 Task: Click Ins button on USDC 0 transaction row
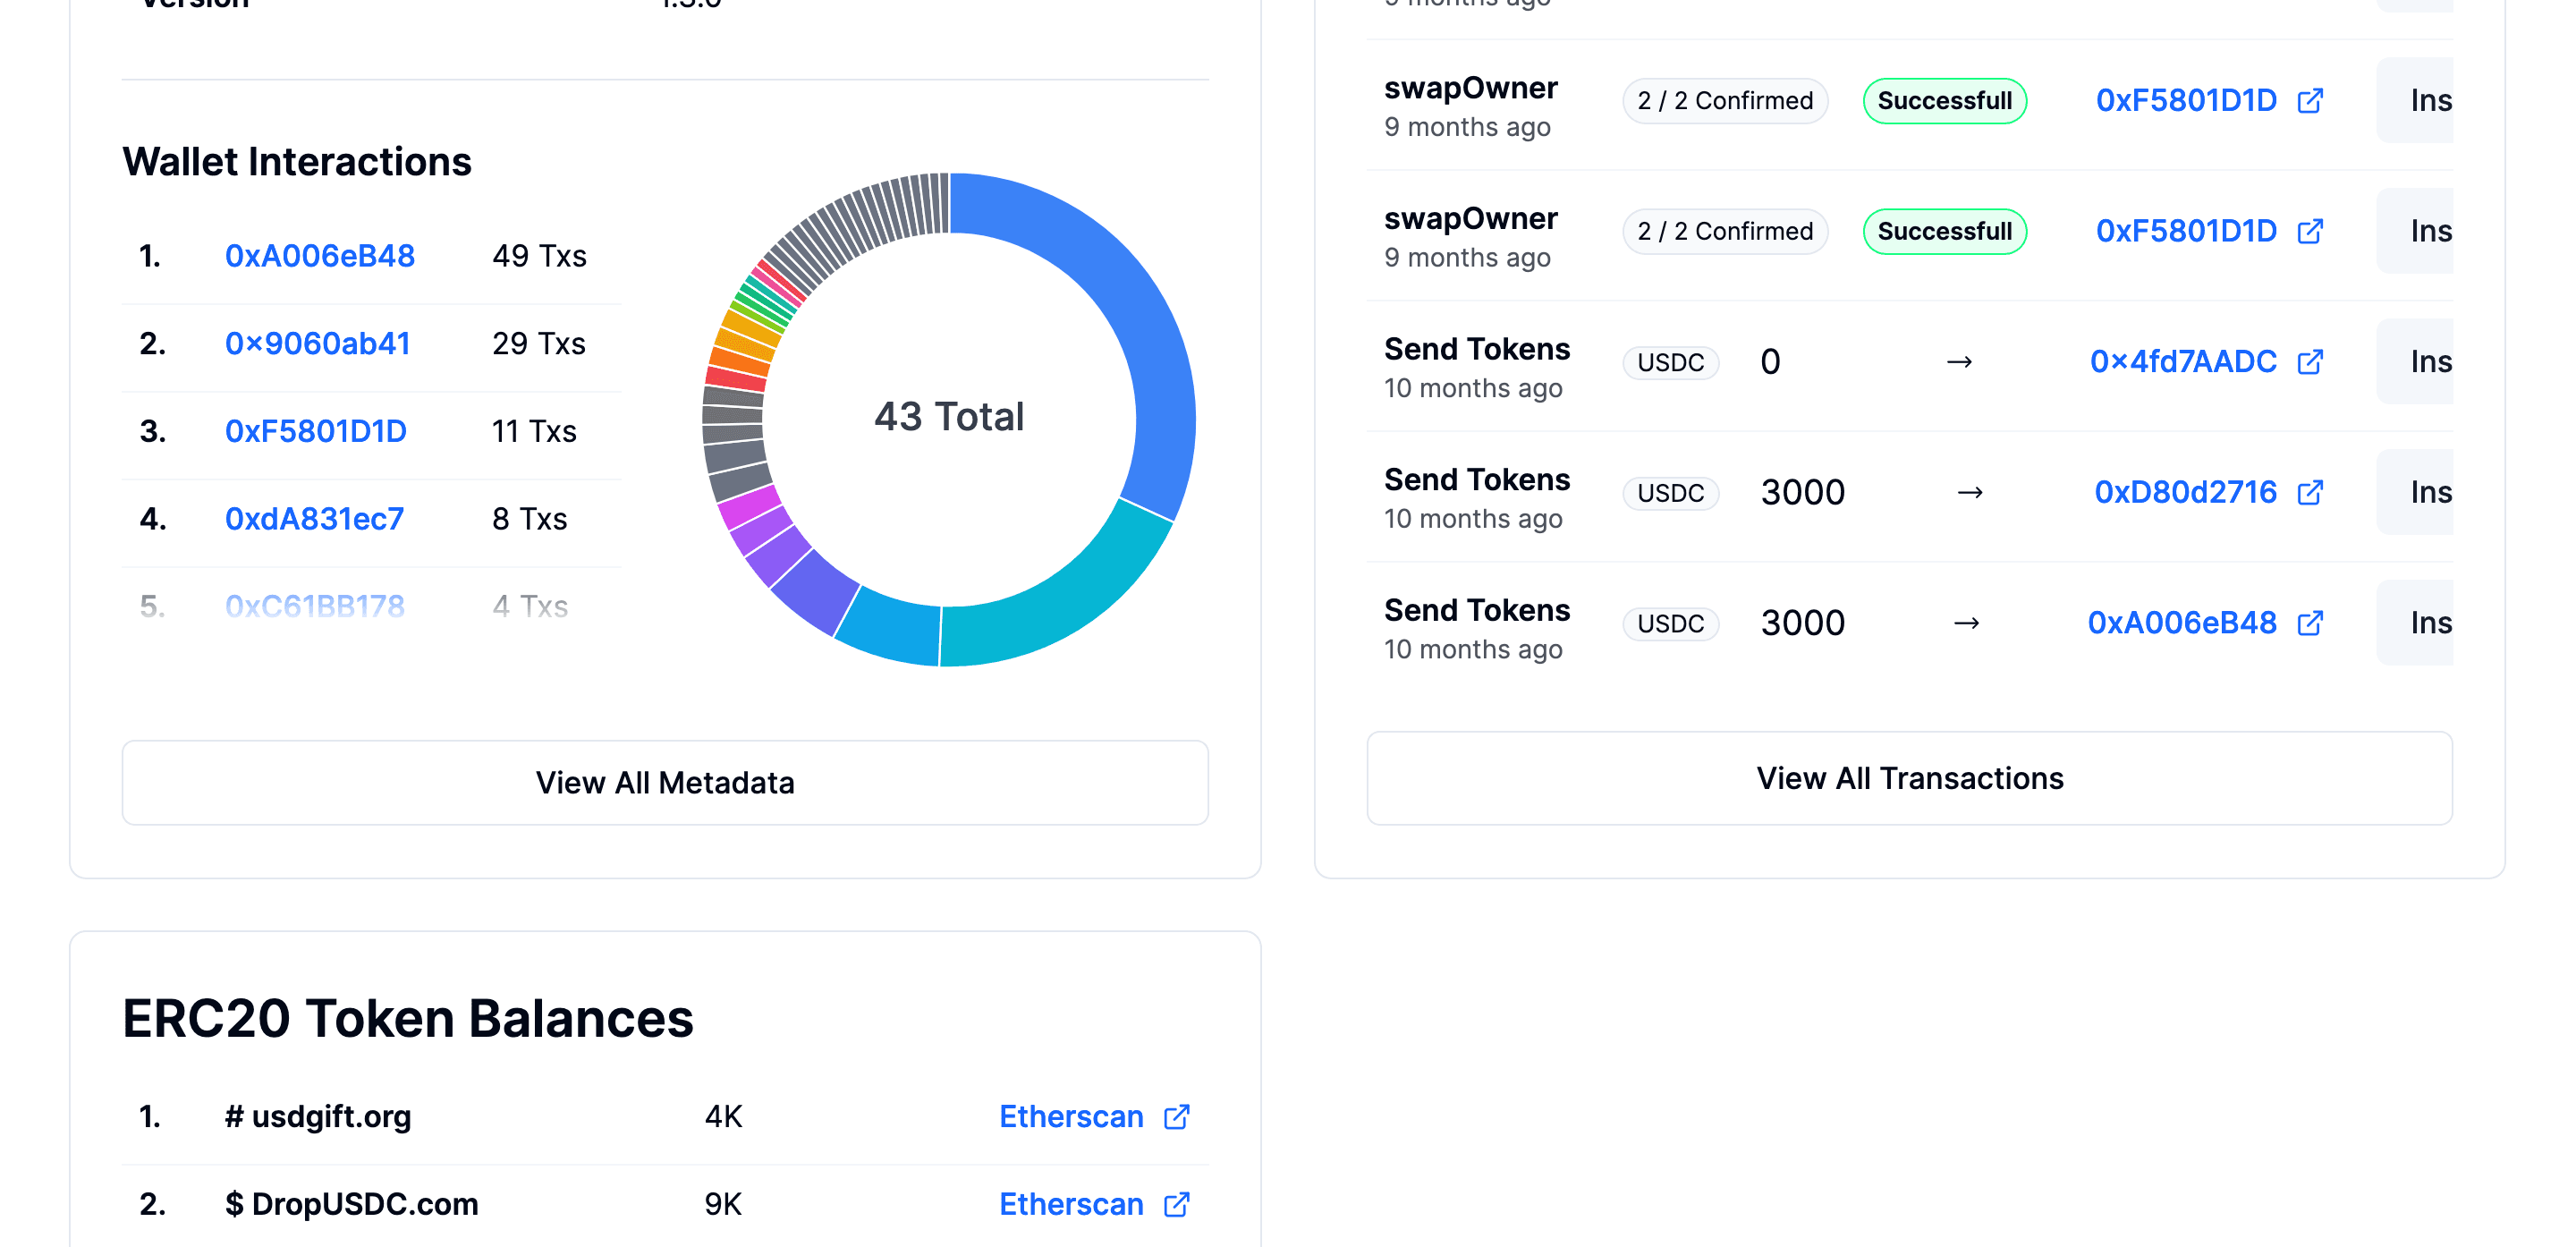tap(2422, 361)
